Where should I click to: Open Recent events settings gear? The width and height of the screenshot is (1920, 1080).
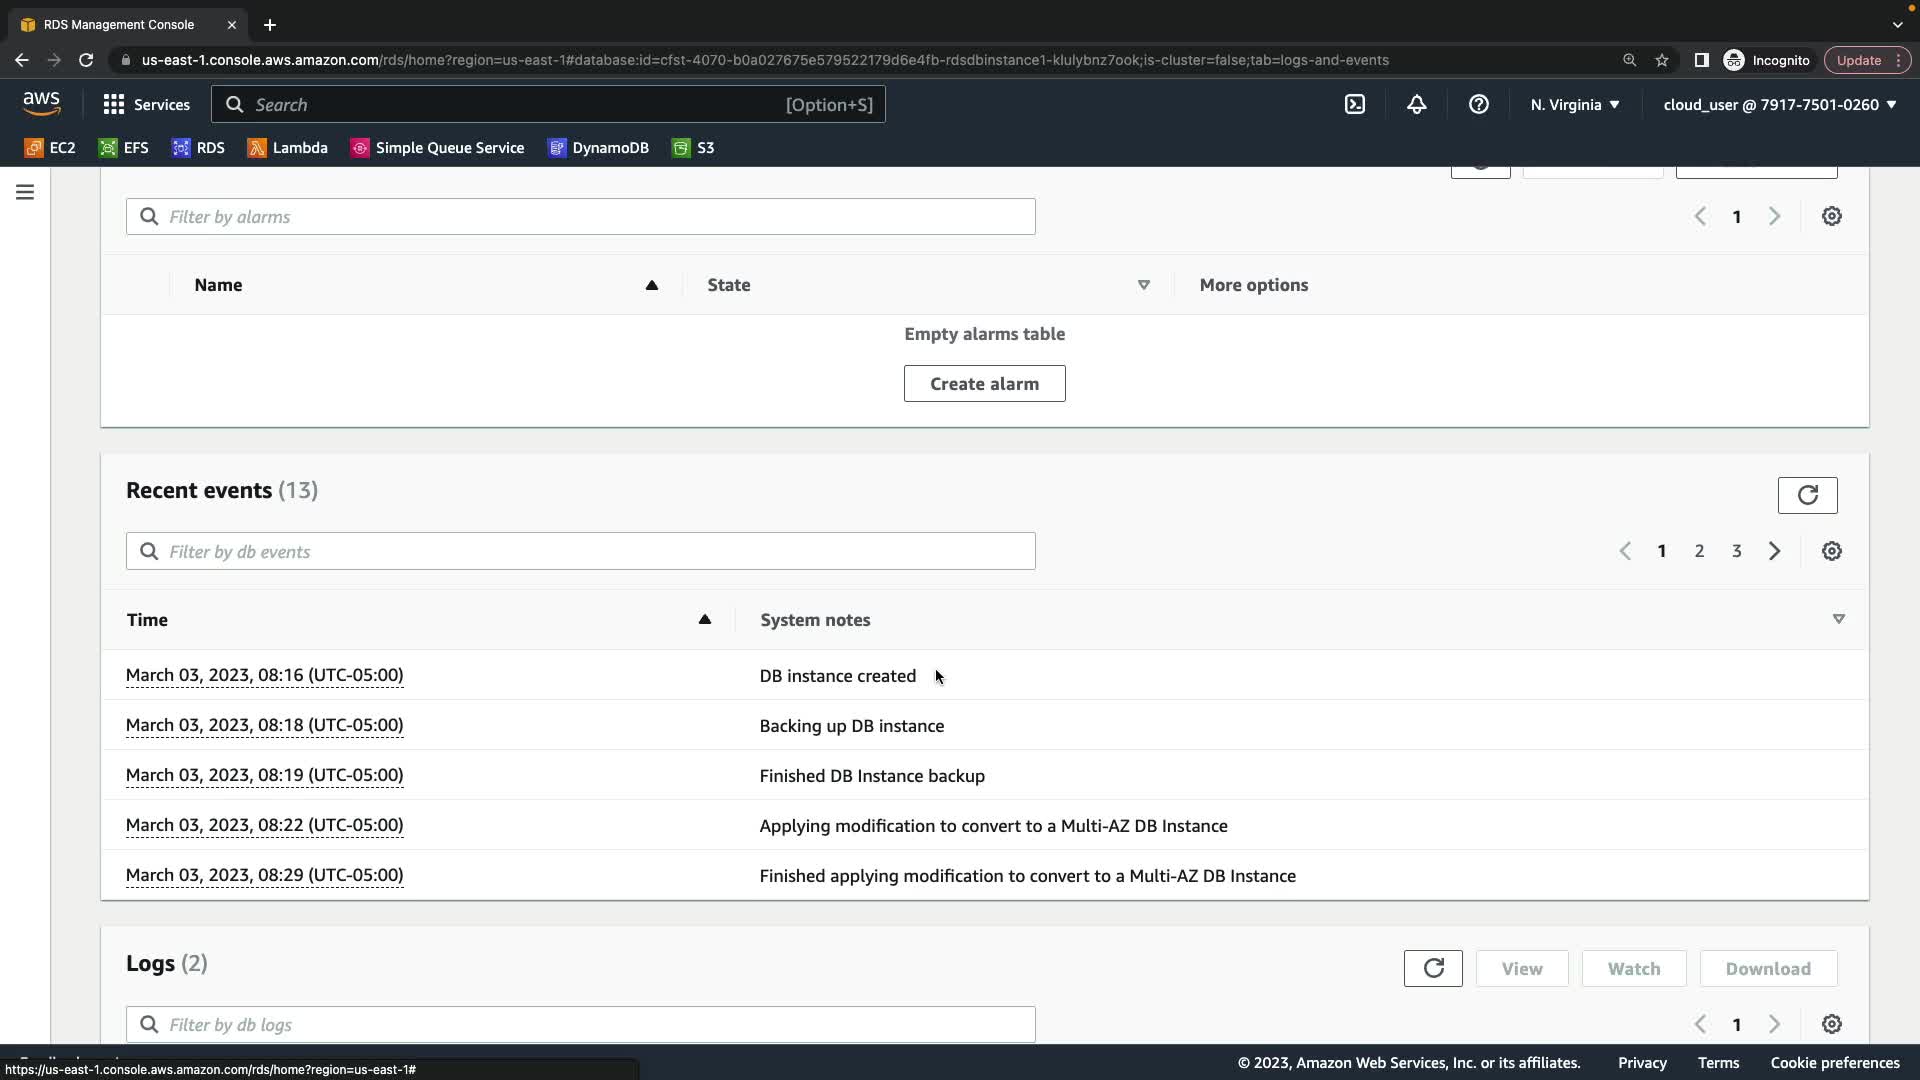tap(1831, 551)
